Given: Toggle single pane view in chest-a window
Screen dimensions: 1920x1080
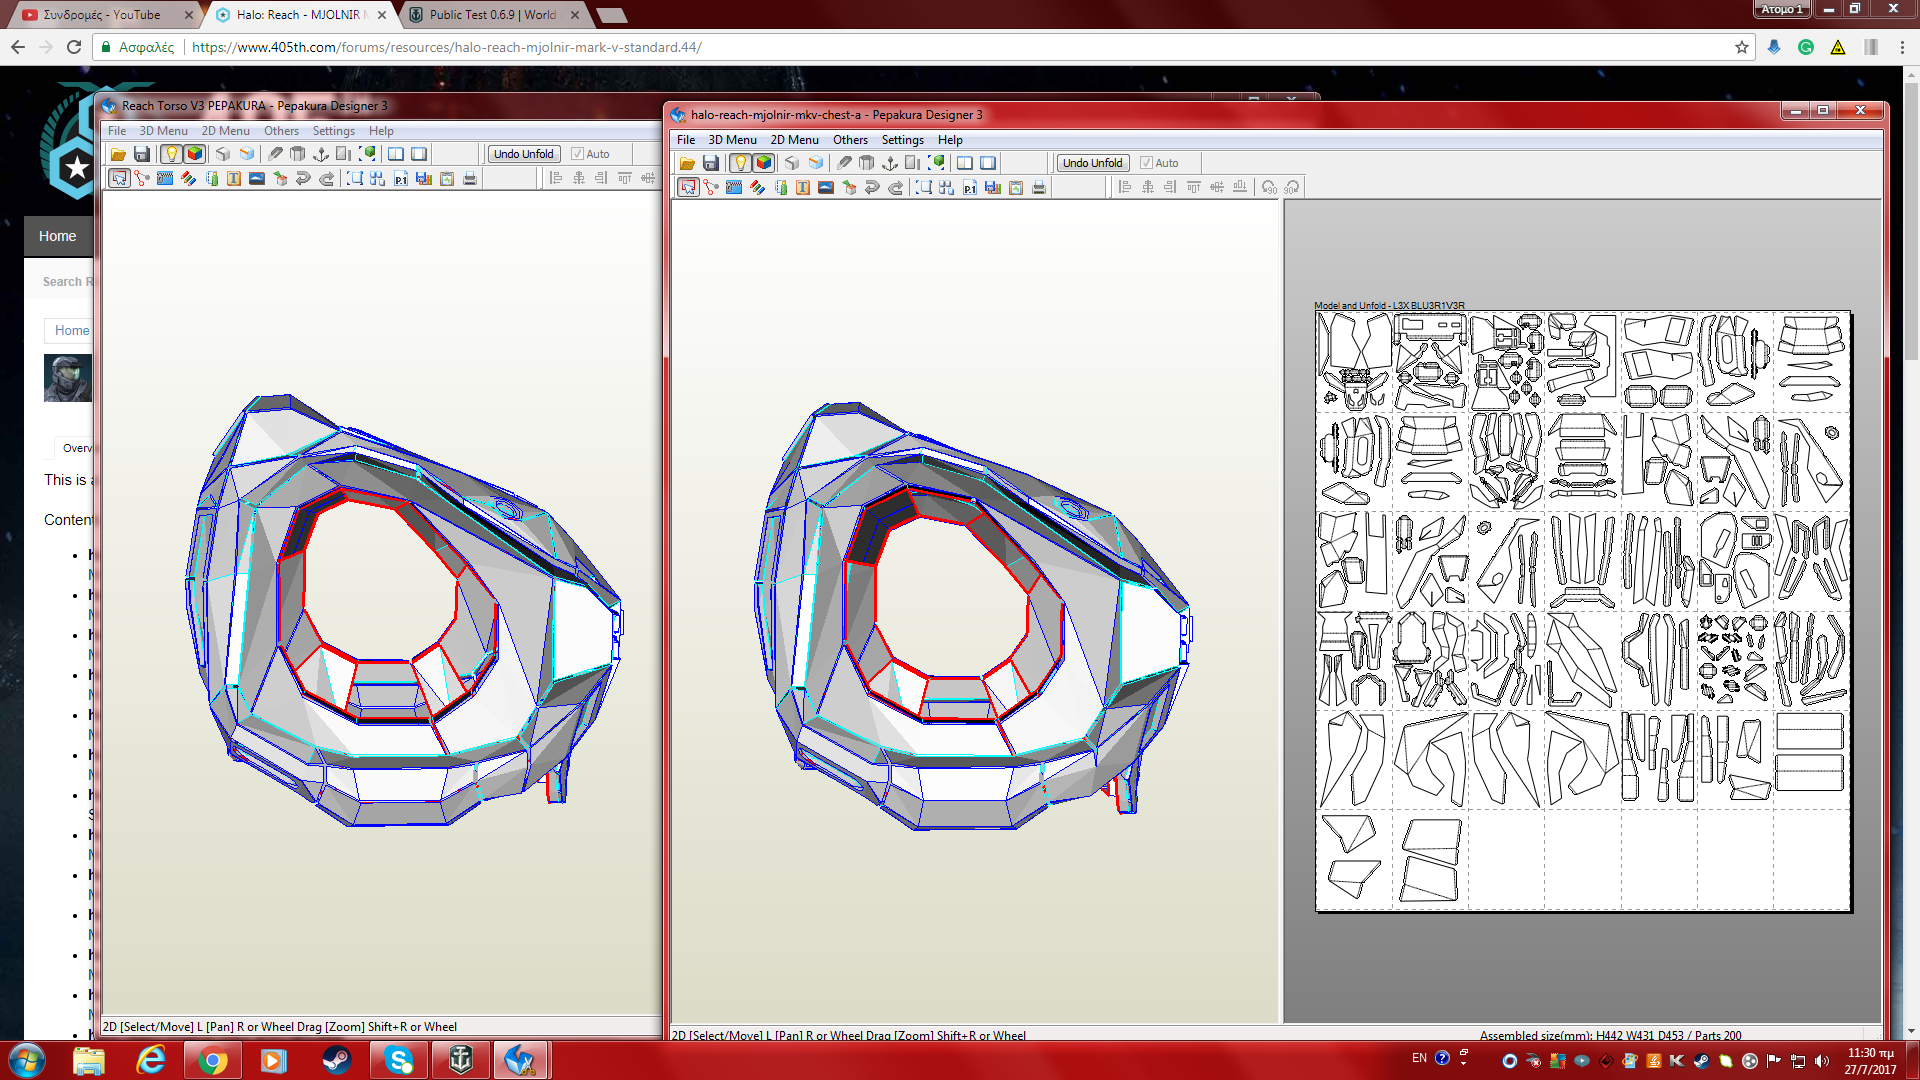Looking at the screenshot, I should click(988, 163).
